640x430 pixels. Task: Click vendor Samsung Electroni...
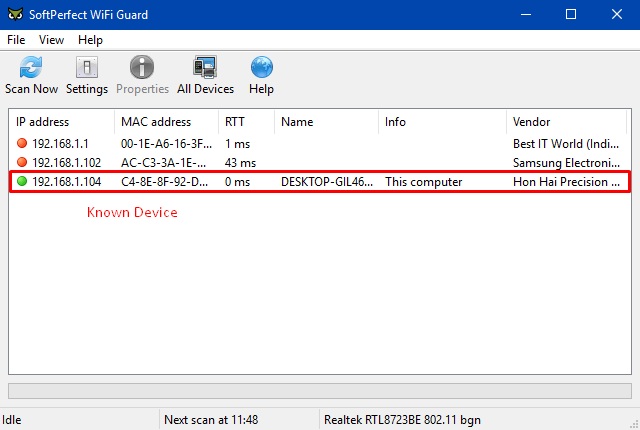567,163
